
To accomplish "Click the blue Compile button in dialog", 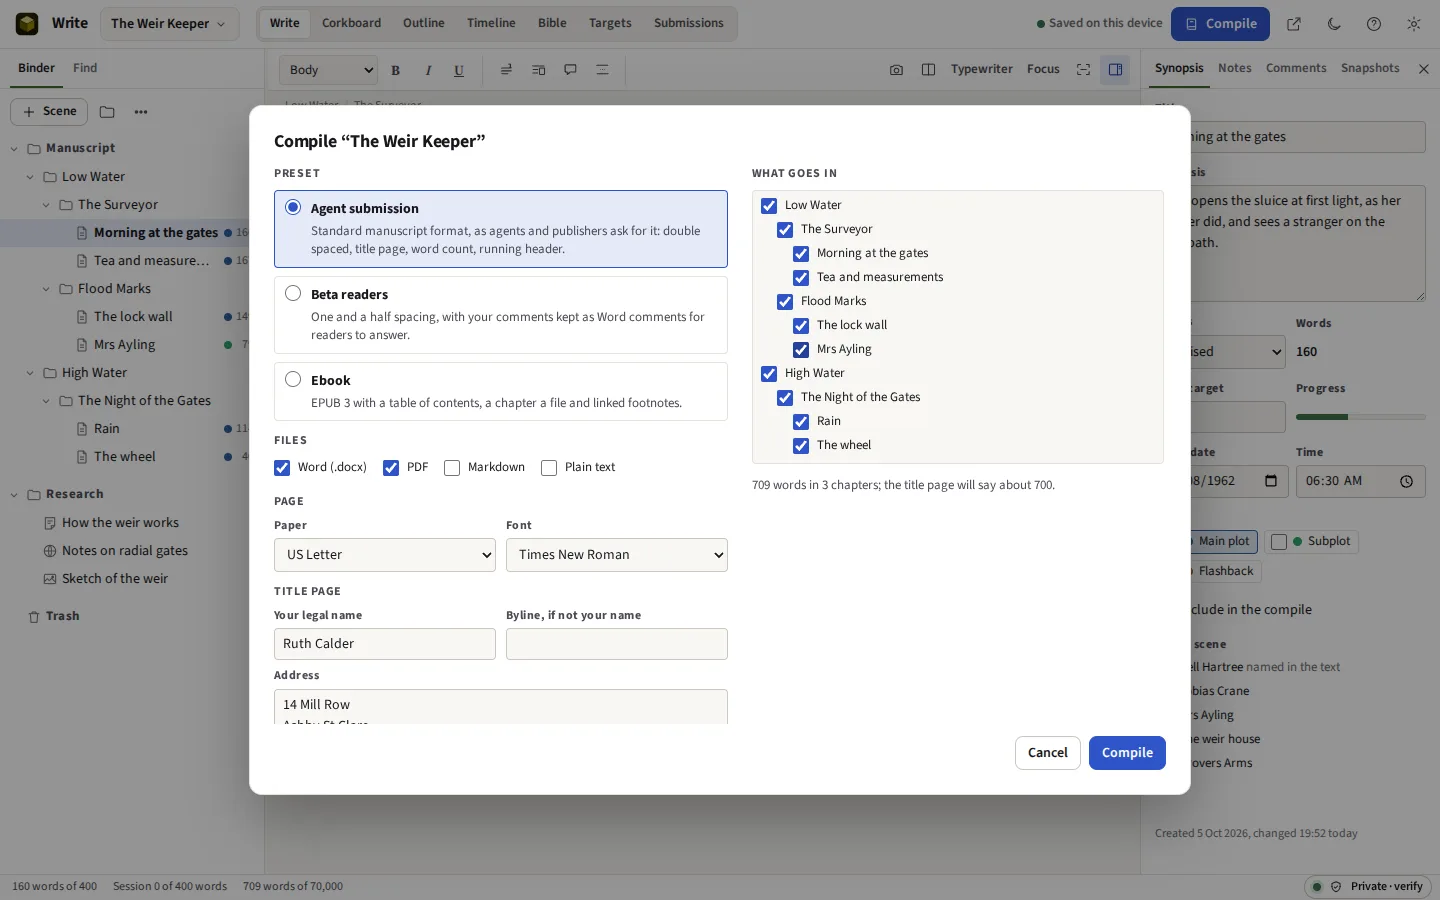I will [1127, 753].
